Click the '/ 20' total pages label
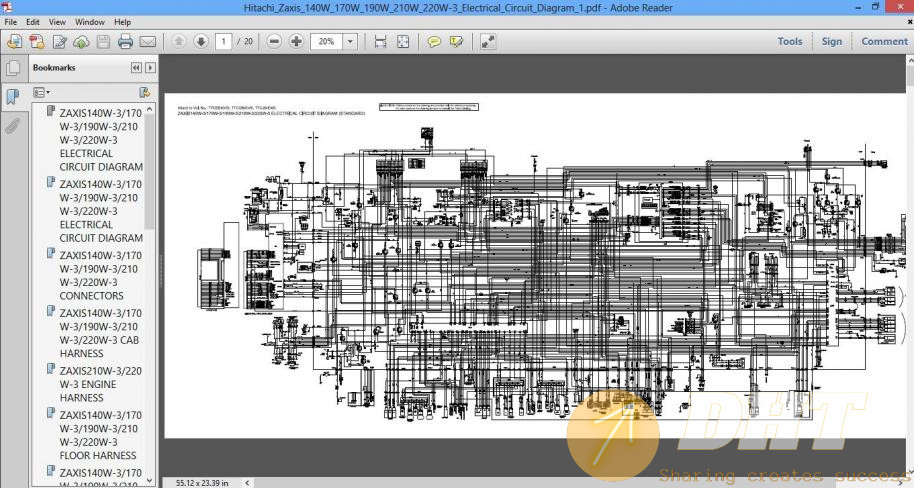 [x=245, y=41]
